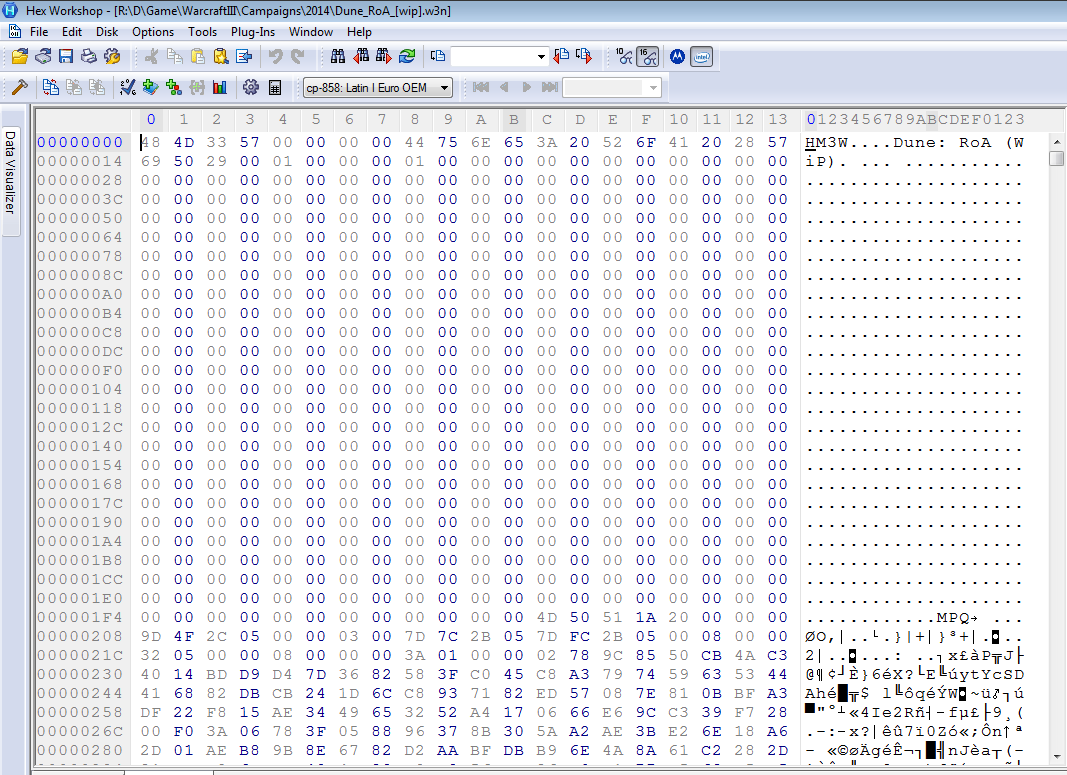Open the File menu

tap(39, 32)
